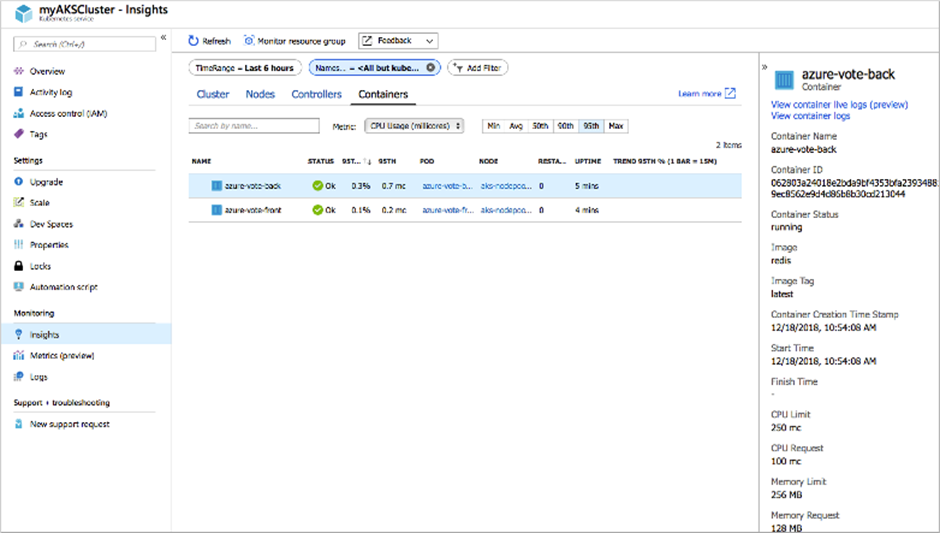Sort by the UPTIME column header
This screenshot has height=533, width=940.
[x=588, y=161]
